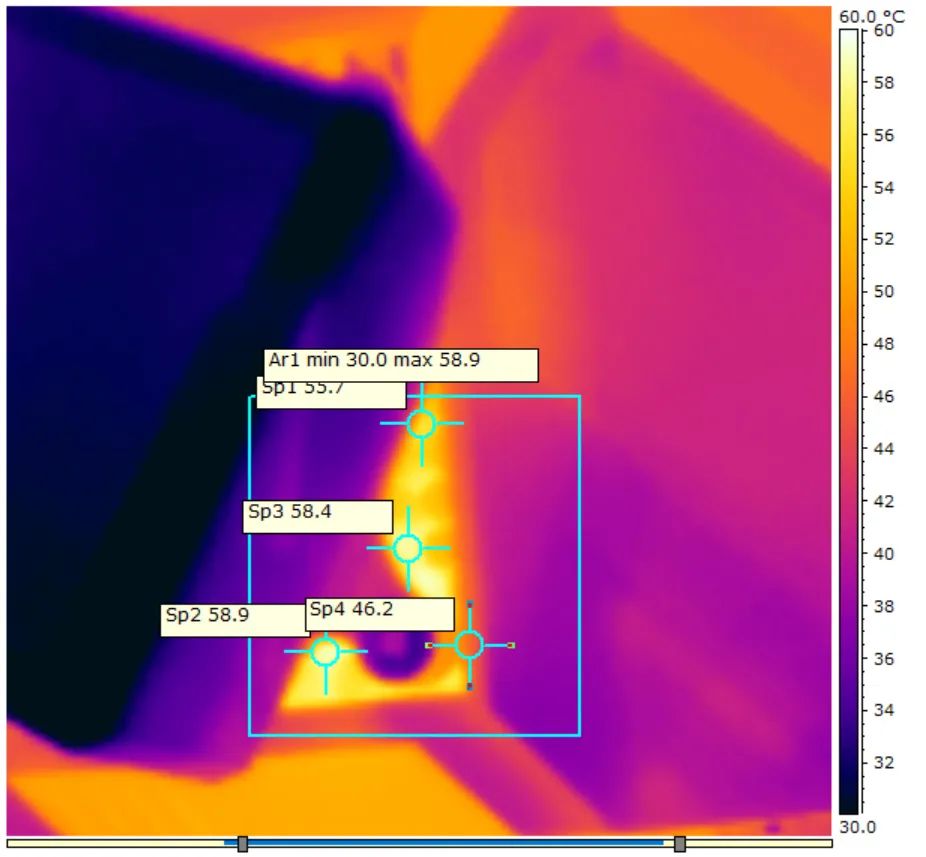
Task: Click the left handle of the temperature span slider
Action: point(242,844)
